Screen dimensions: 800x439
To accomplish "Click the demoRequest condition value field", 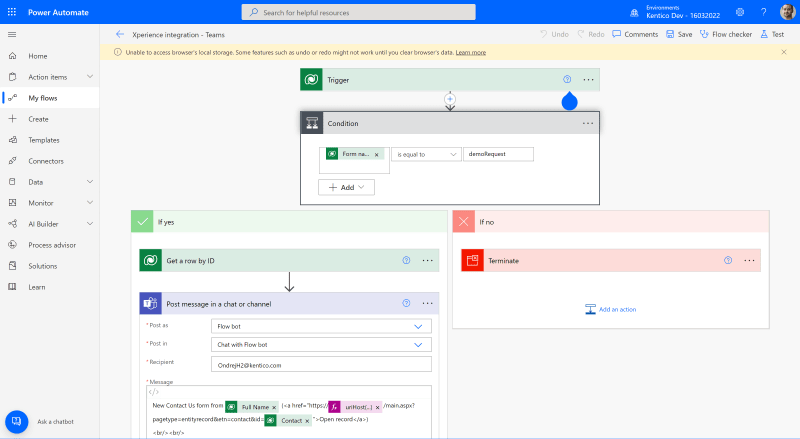I will coord(498,154).
